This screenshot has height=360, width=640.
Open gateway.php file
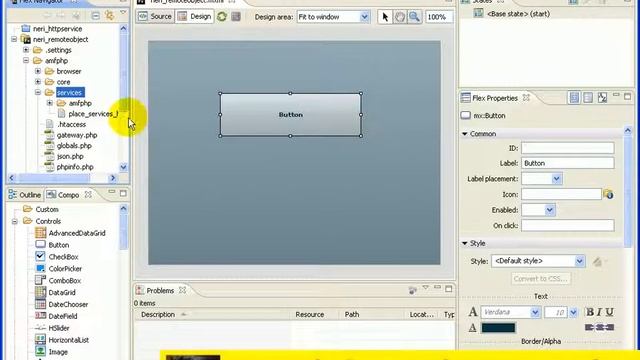coord(77,135)
